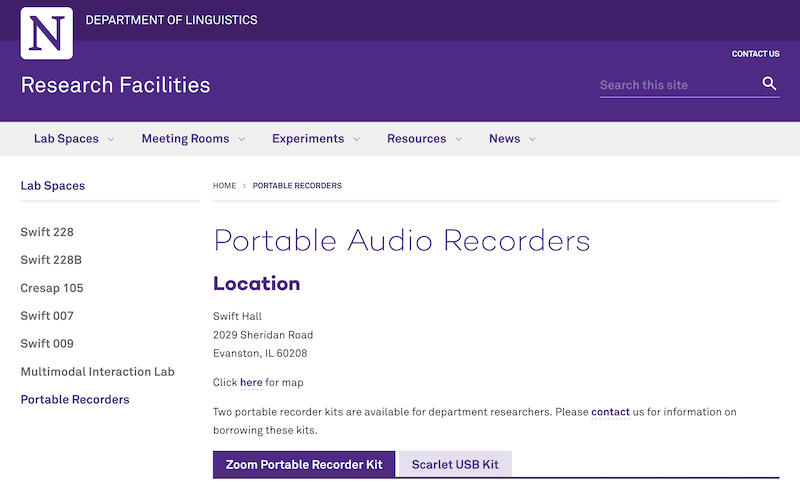The height and width of the screenshot is (486, 800).
Task: Expand the Lab Spaces menu chevron
Action: click(111, 139)
